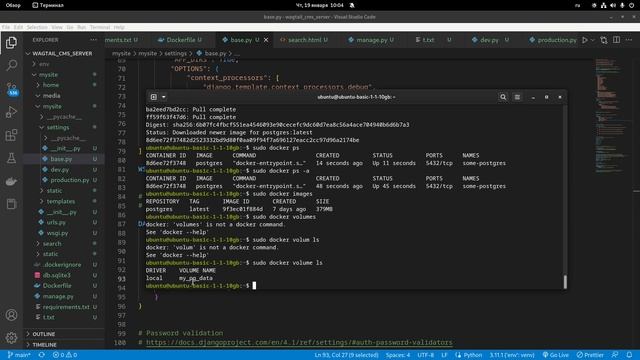Switch to the Dockerfile tab
This screenshot has width=640, height=360.
tap(180, 40)
